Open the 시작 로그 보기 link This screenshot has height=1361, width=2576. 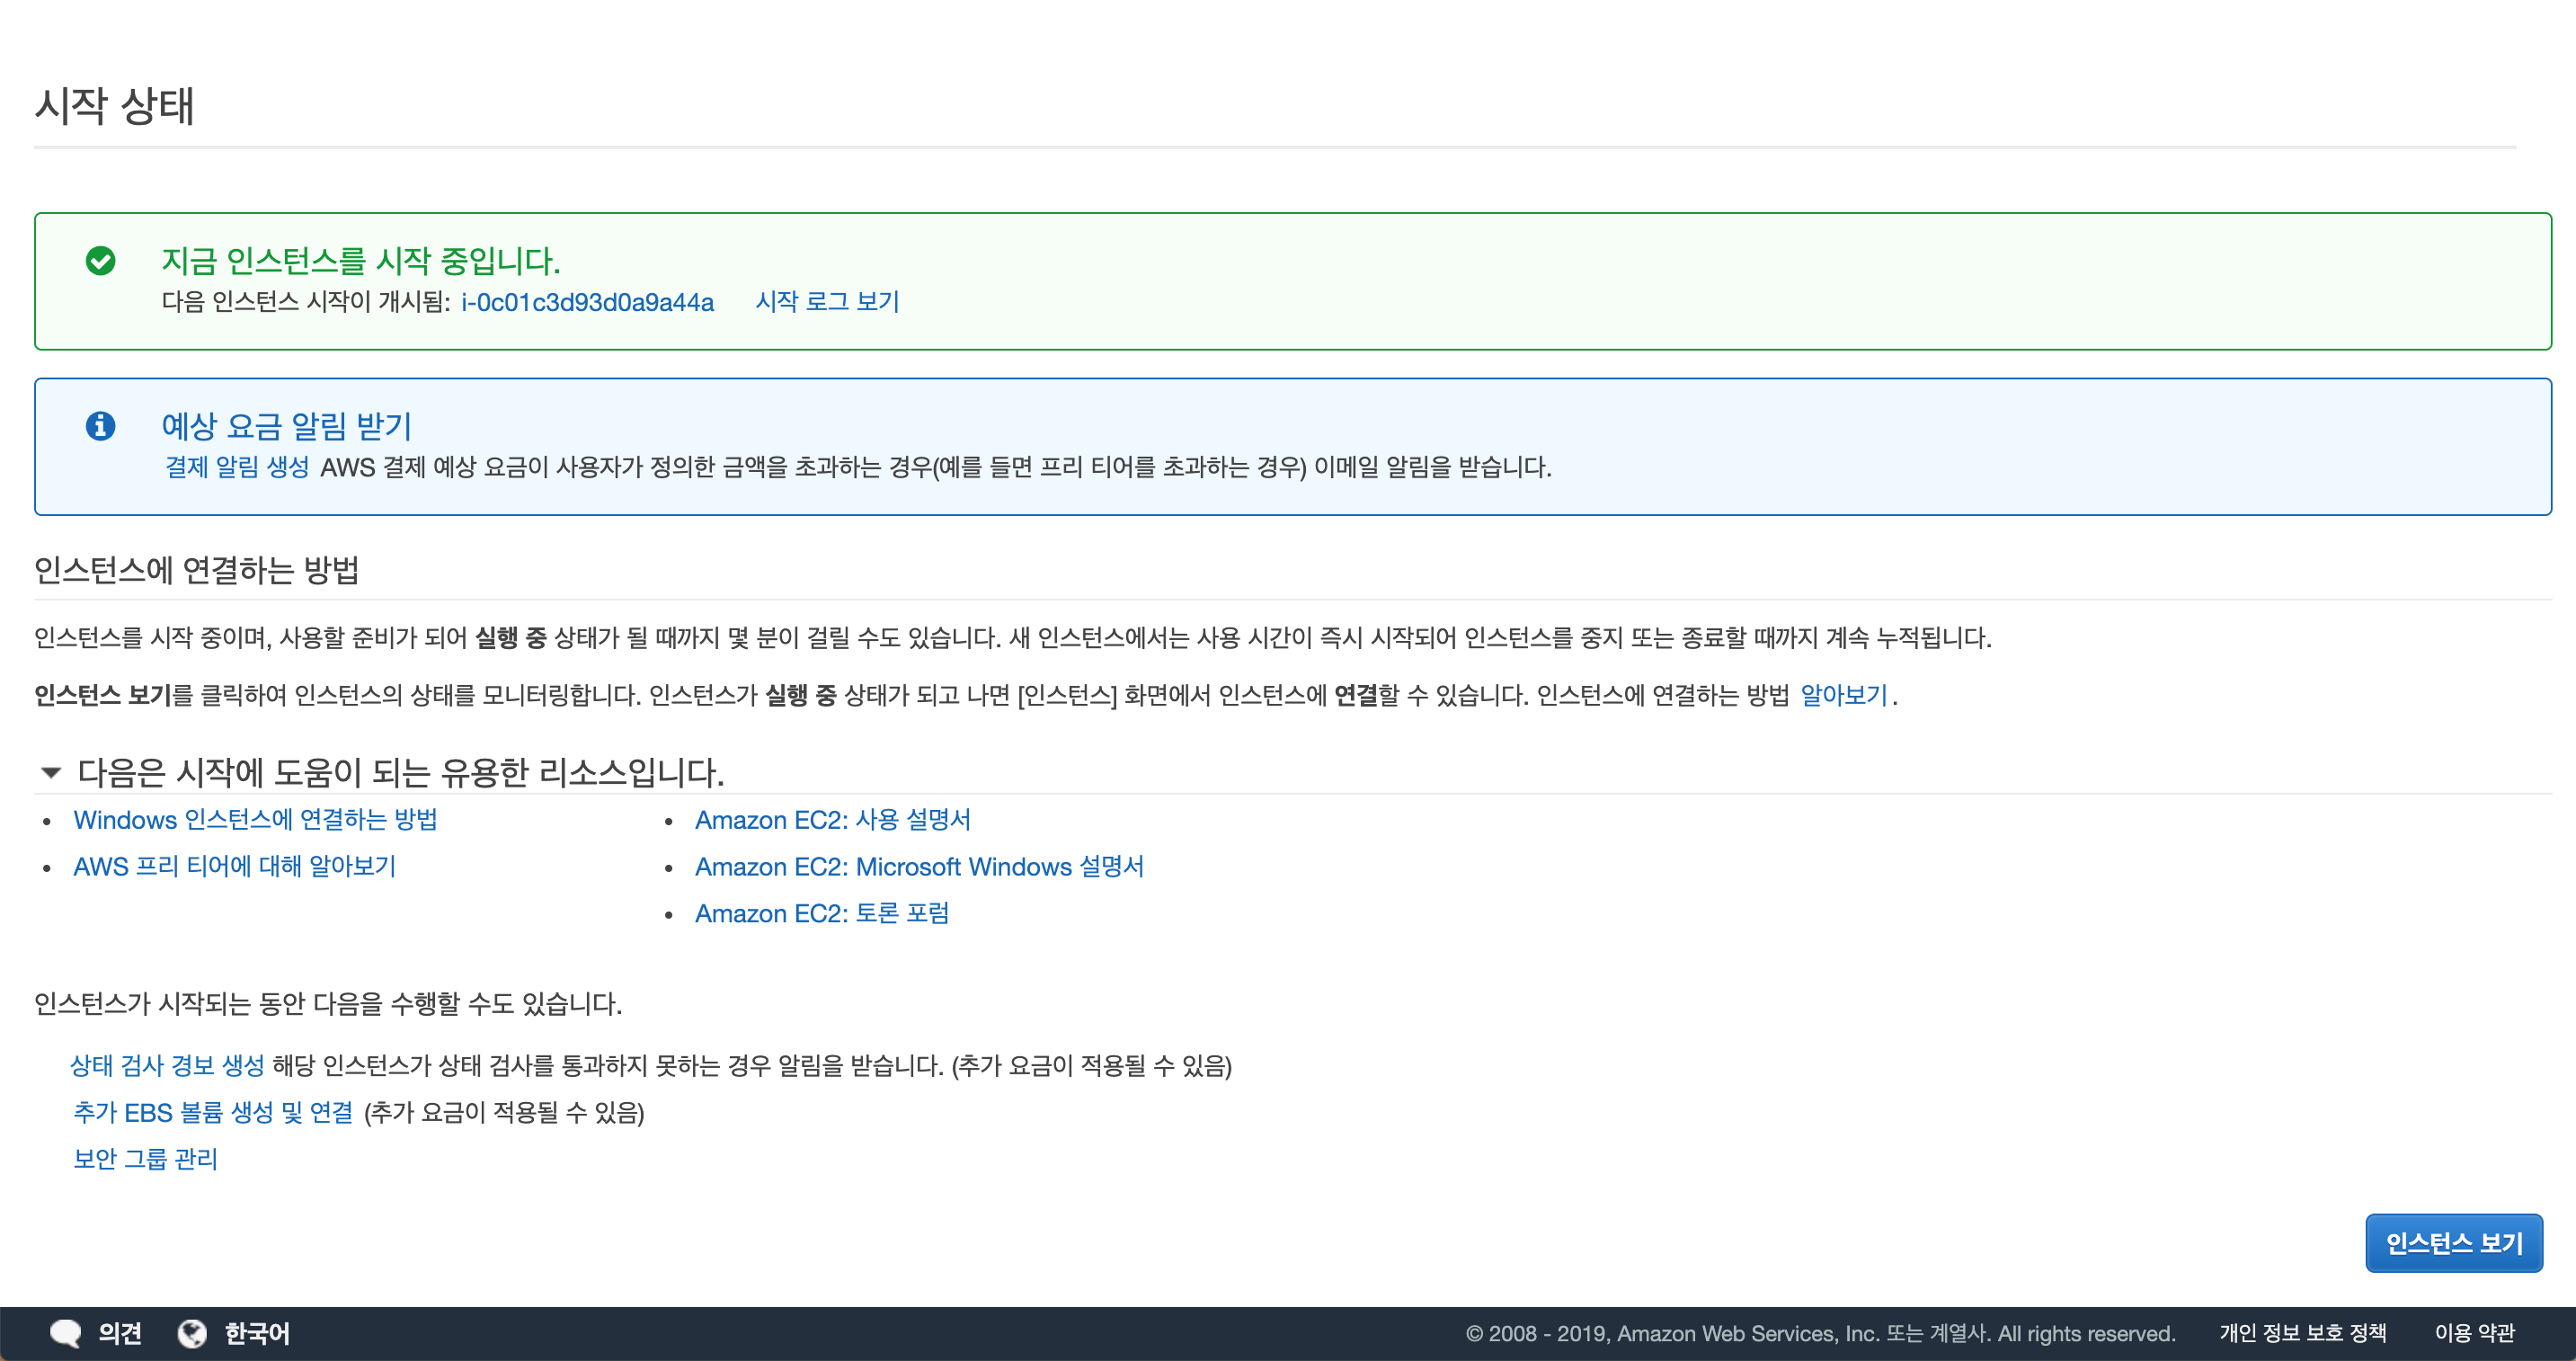click(x=827, y=302)
